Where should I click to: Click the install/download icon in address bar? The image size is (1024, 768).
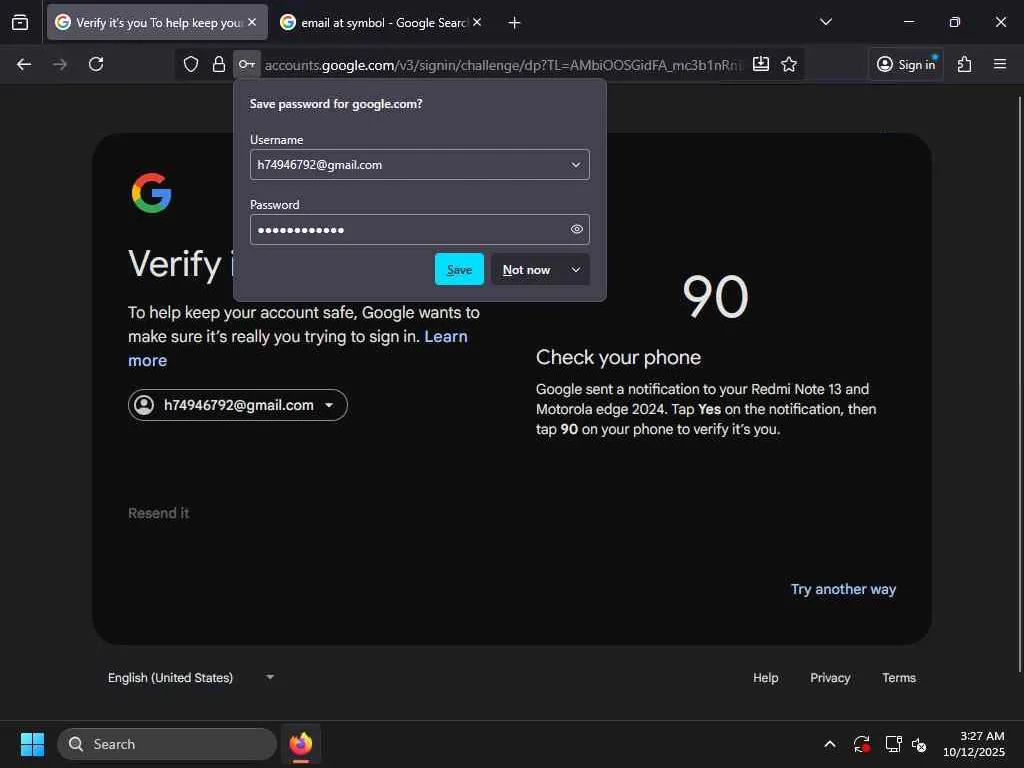pyautogui.click(x=761, y=64)
